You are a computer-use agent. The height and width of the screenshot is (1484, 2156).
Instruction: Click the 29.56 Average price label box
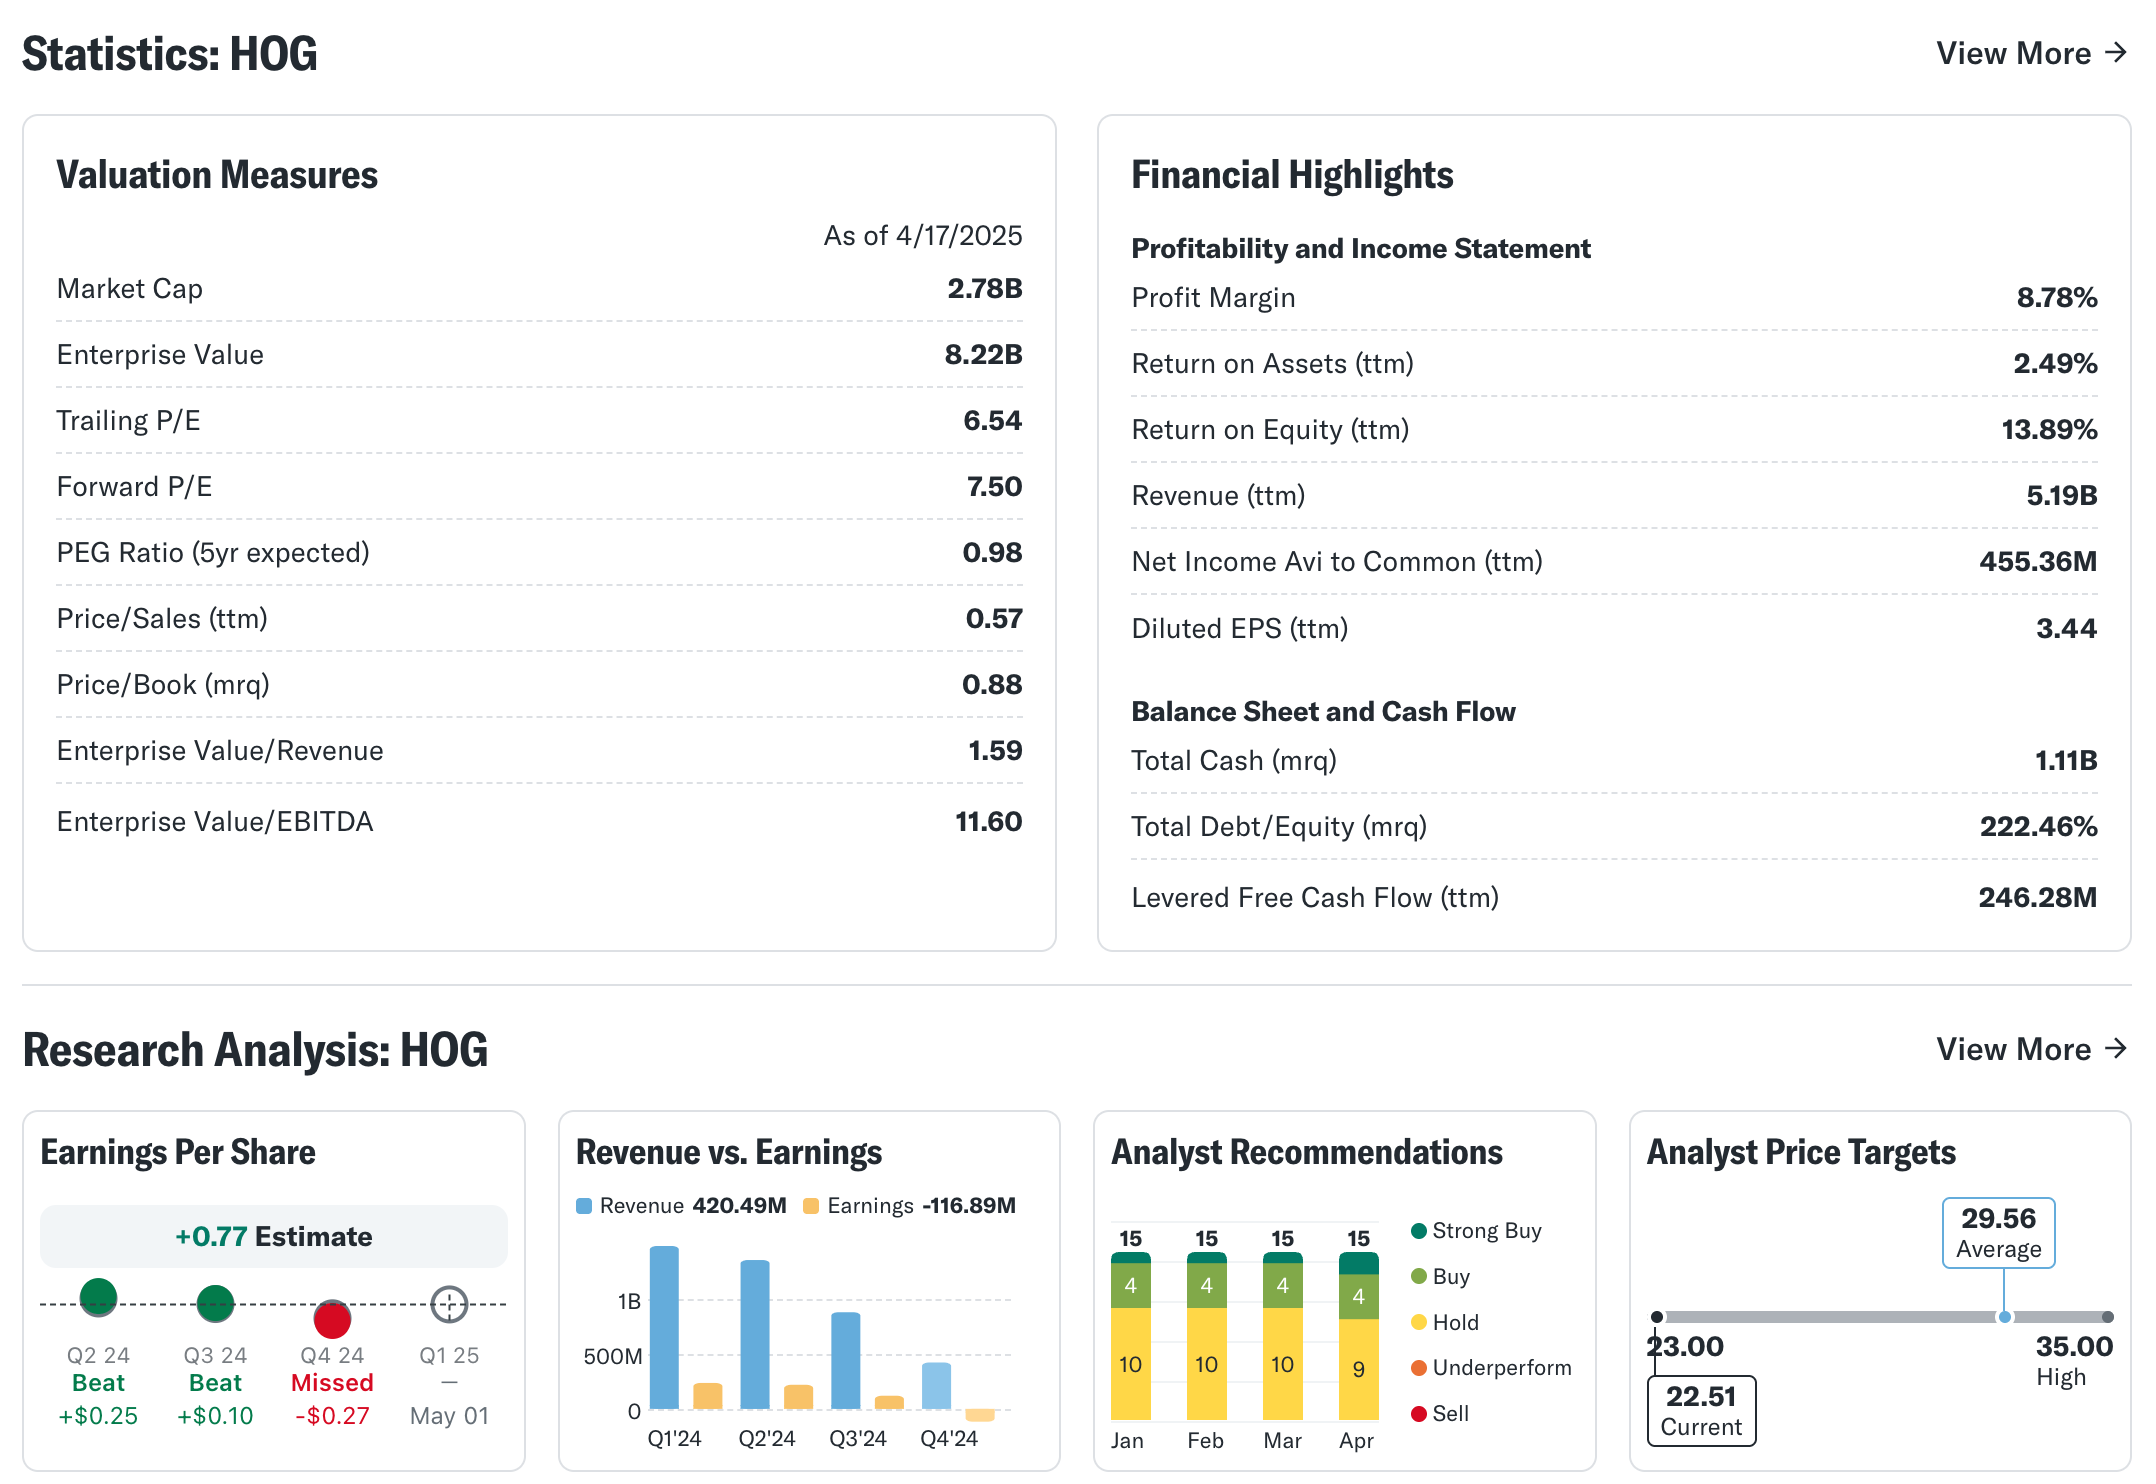coord(1998,1232)
